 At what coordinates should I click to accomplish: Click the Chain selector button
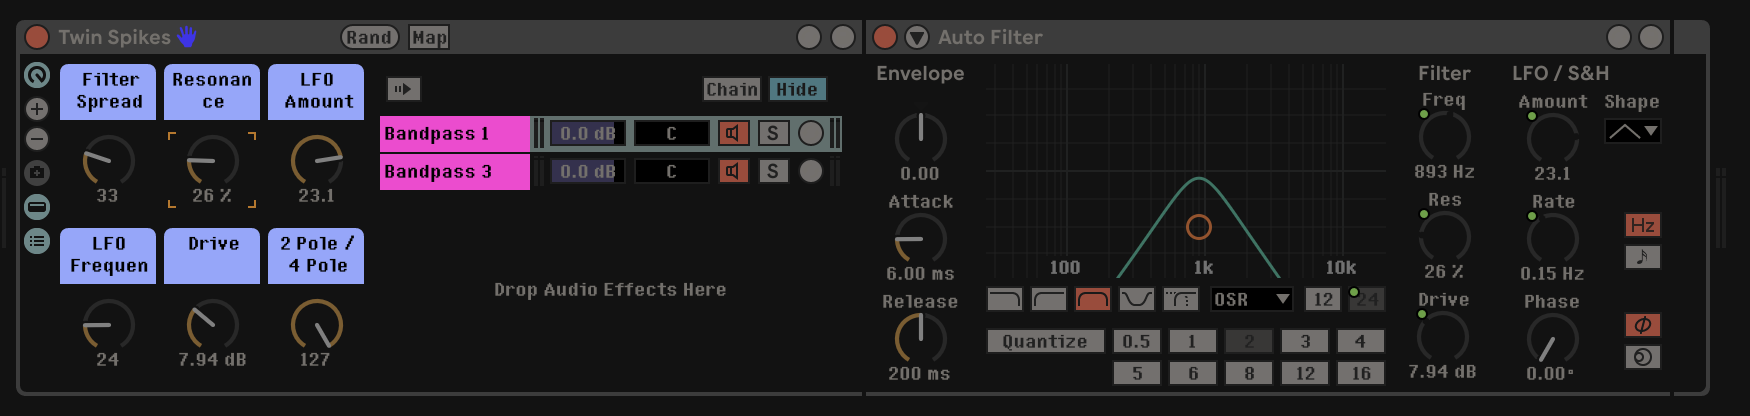(x=732, y=89)
